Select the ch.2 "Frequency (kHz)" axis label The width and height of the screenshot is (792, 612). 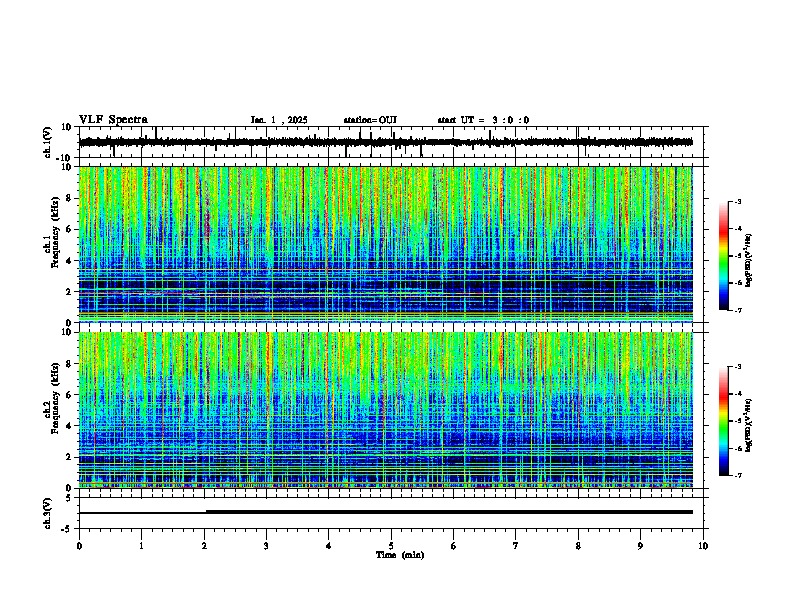(55, 398)
